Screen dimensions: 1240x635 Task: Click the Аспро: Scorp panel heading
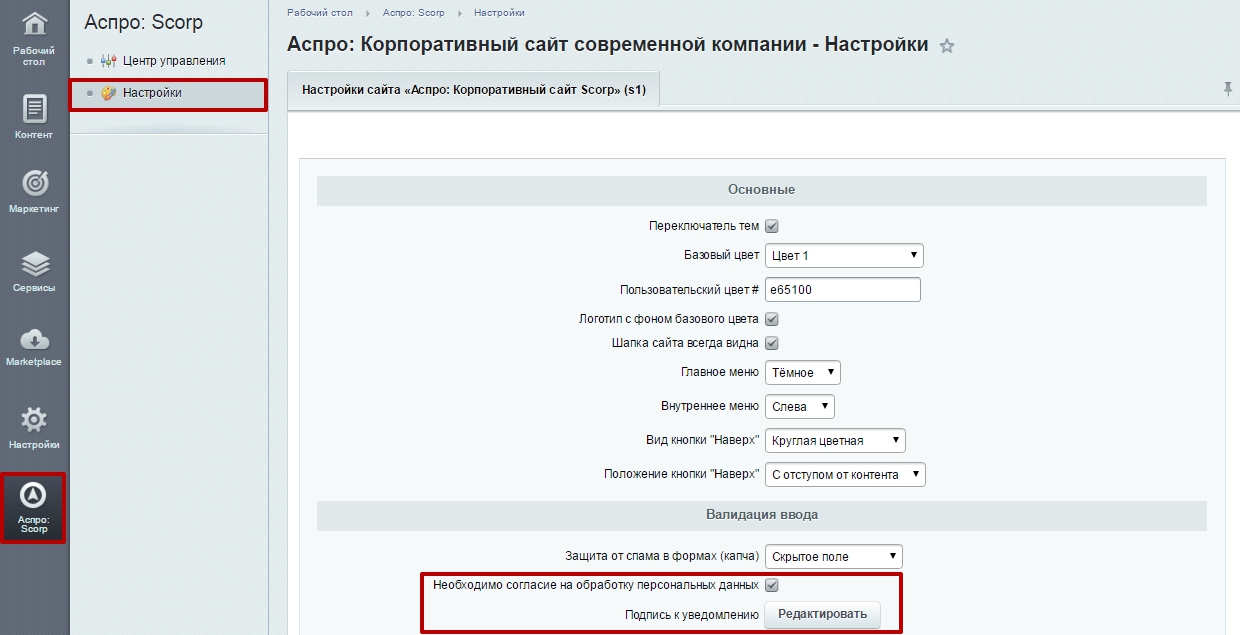pyautogui.click(x=143, y=23)
